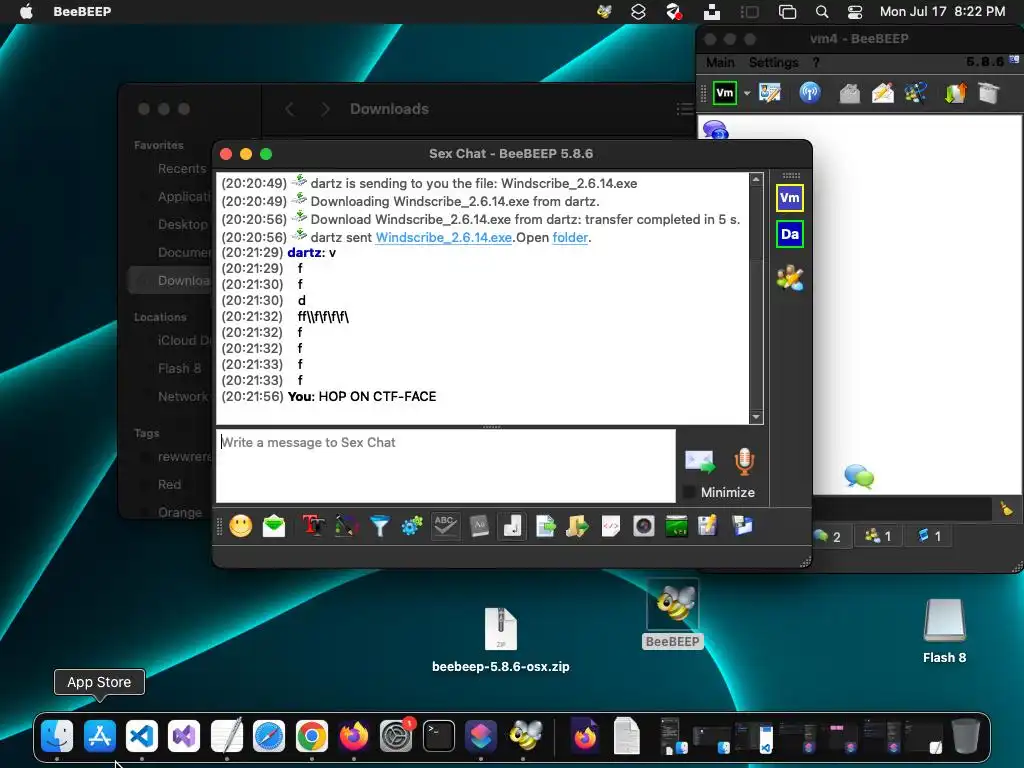Open Spotlight search in the menu bar
The image size is (1024, 768).
pos(822,11)
